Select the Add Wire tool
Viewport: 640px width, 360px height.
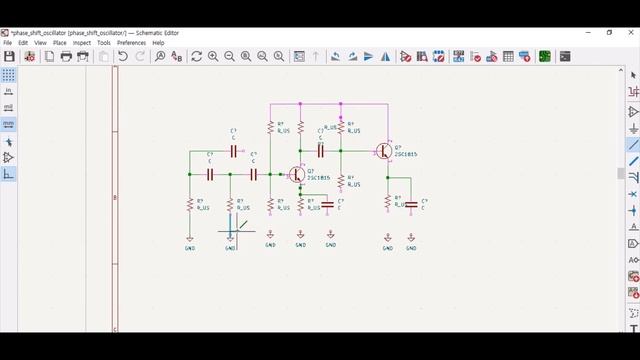633,144
